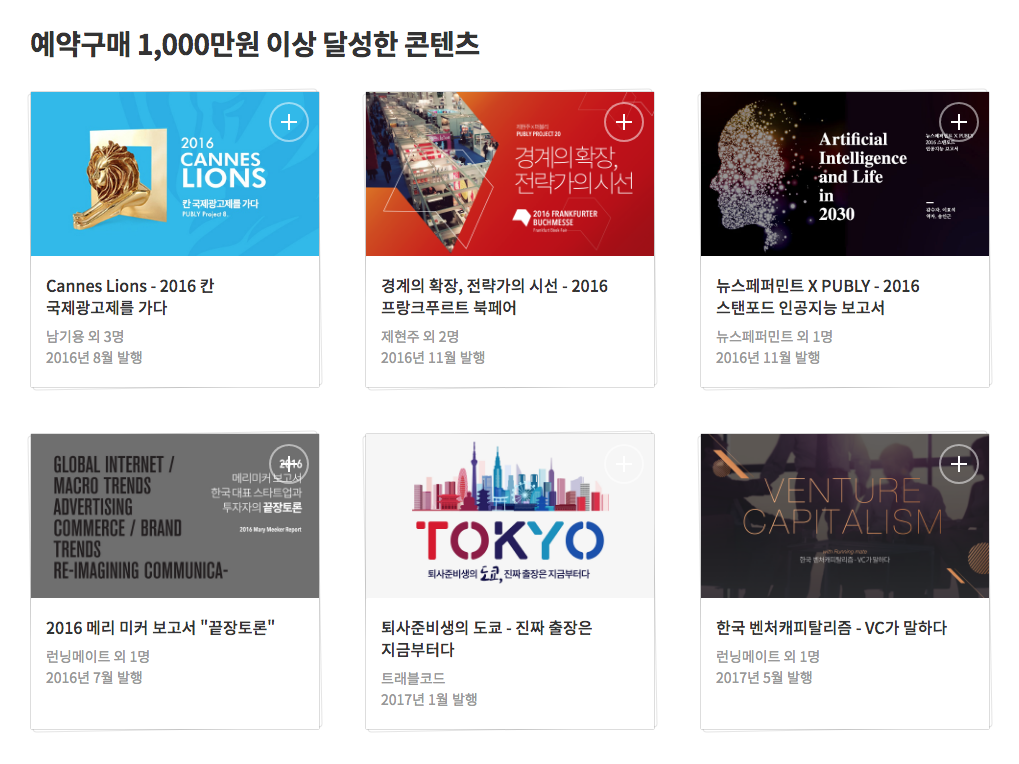Click author '런닝메이트 외 1명' under 메리 미커 보고서
Screen dimensions: 1019x764
pos(97,657)
